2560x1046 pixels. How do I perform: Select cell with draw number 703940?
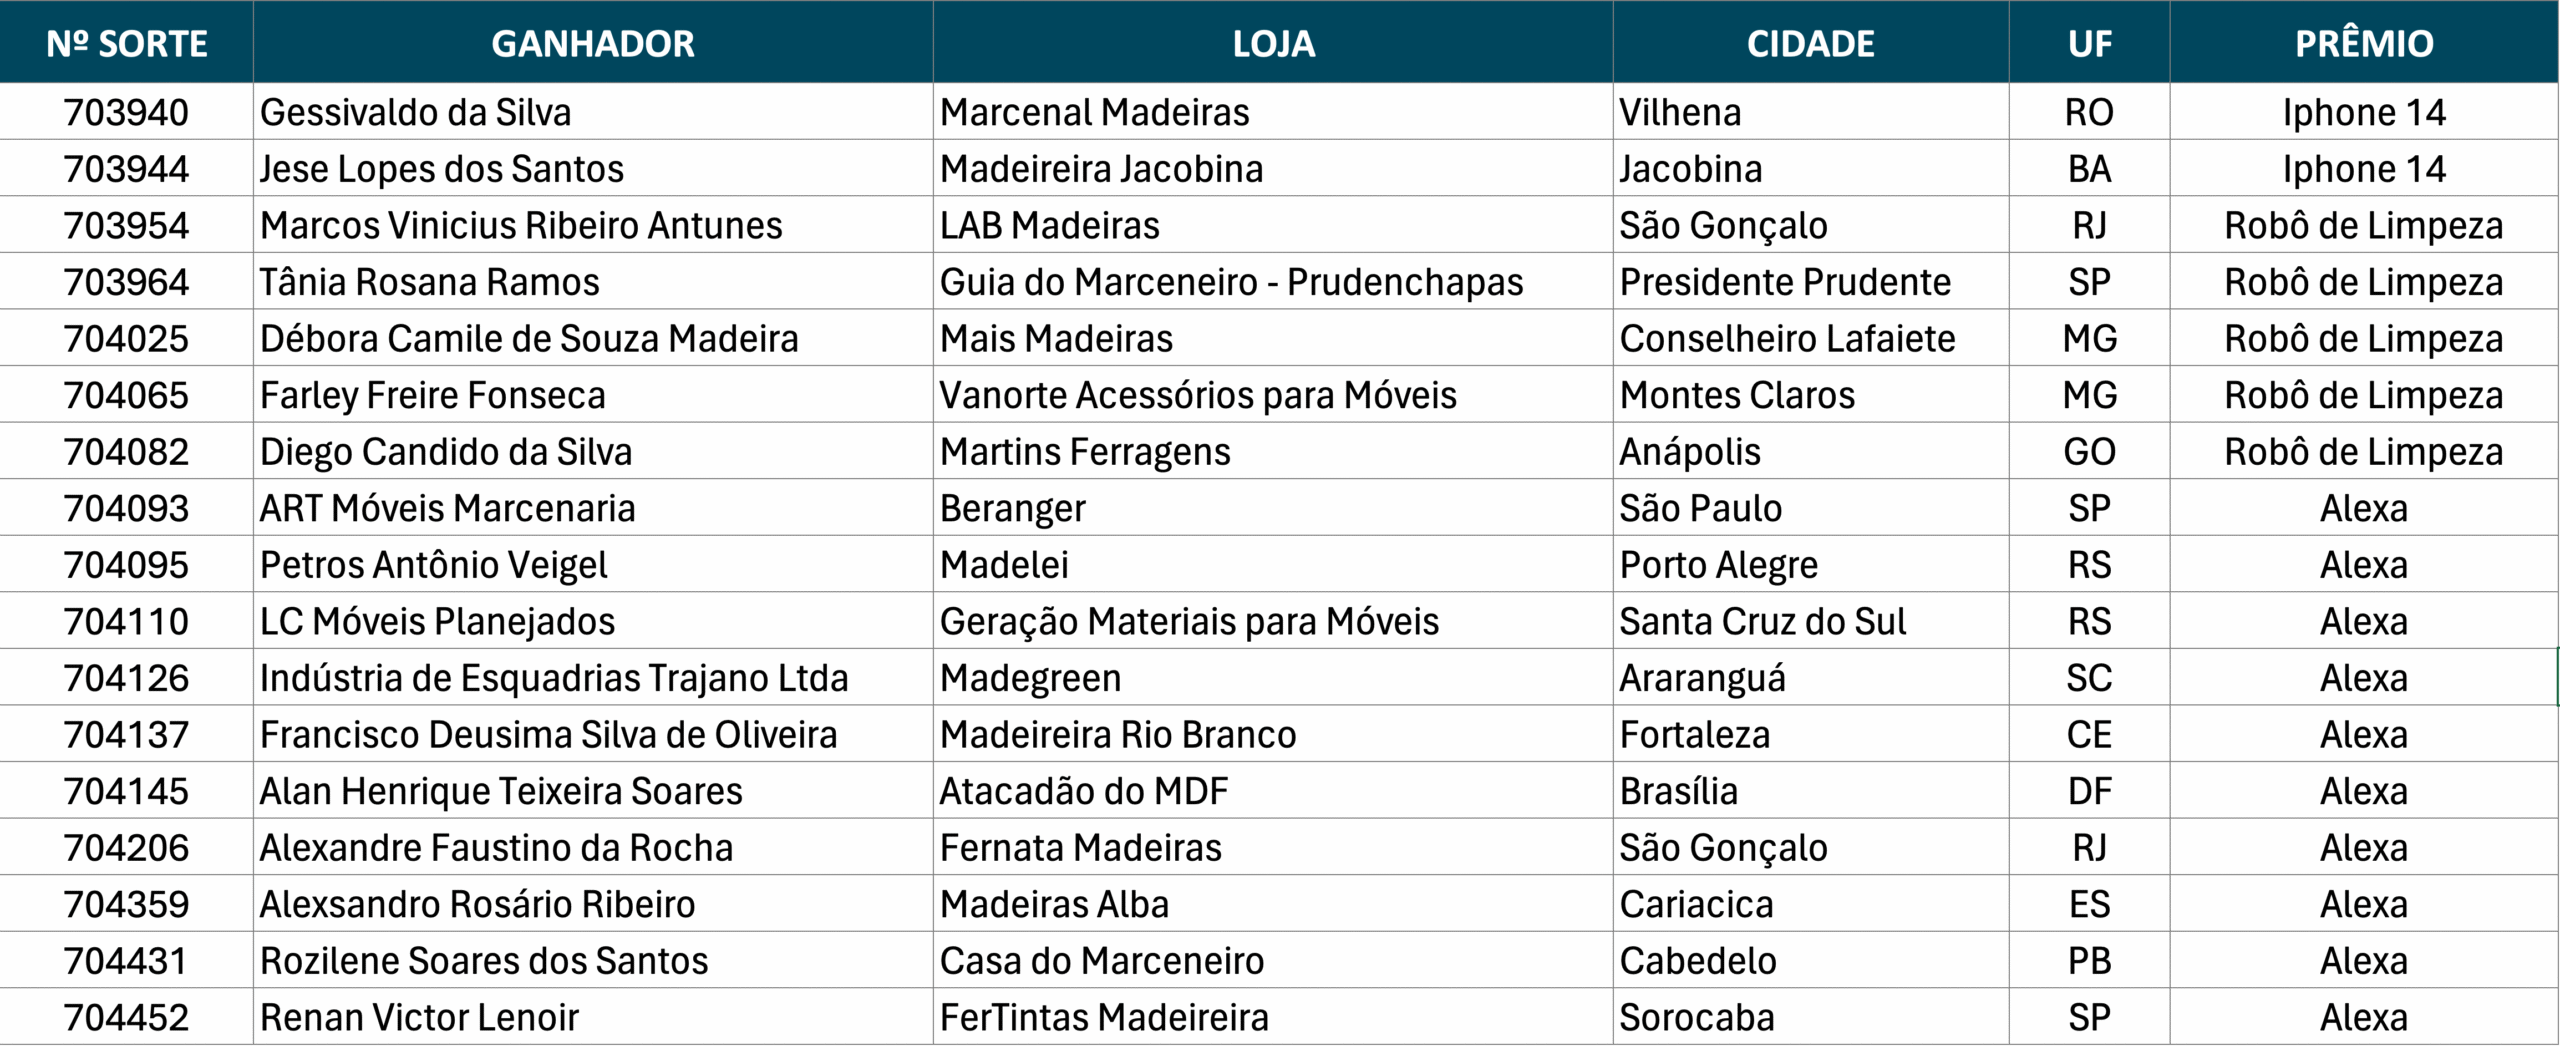click(126, 112)
